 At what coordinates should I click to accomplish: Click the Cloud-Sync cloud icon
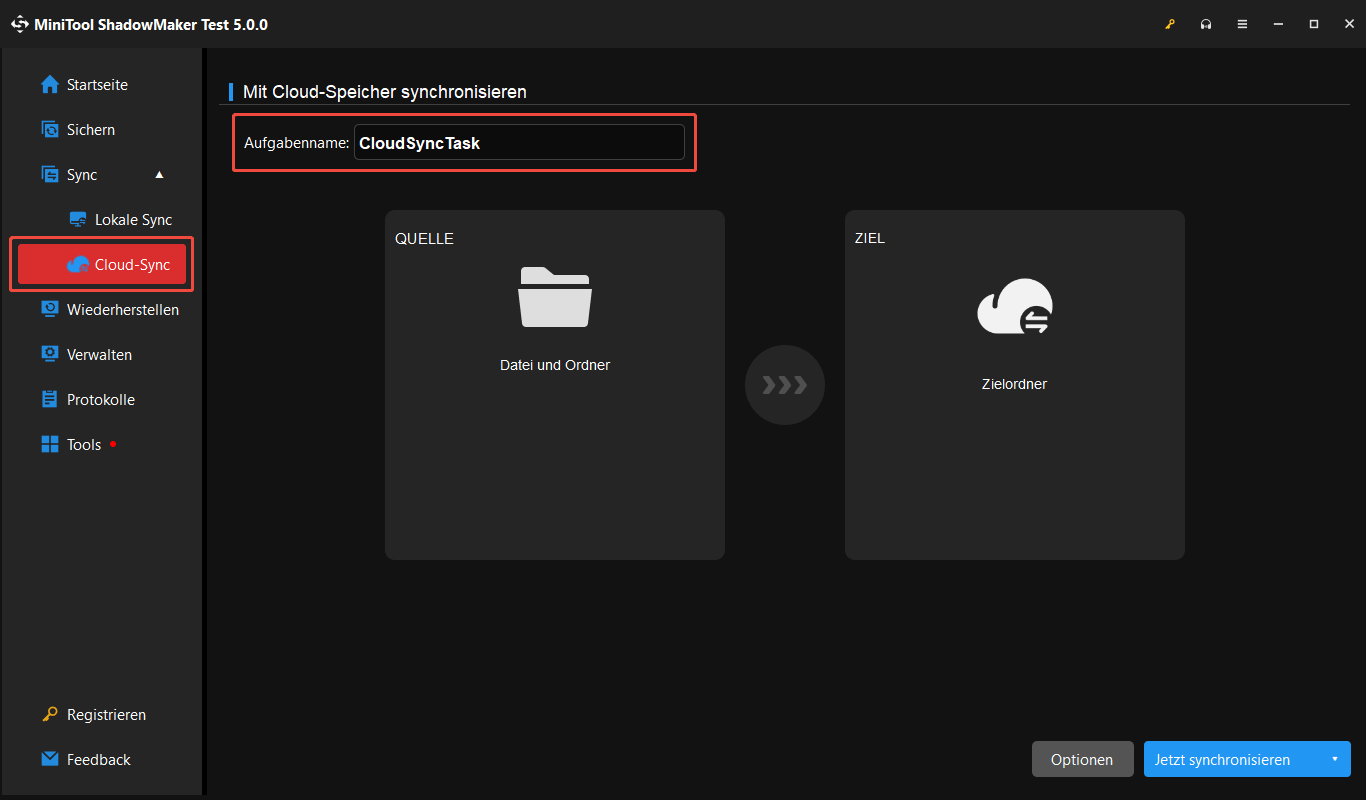click(x=78, y=265)
